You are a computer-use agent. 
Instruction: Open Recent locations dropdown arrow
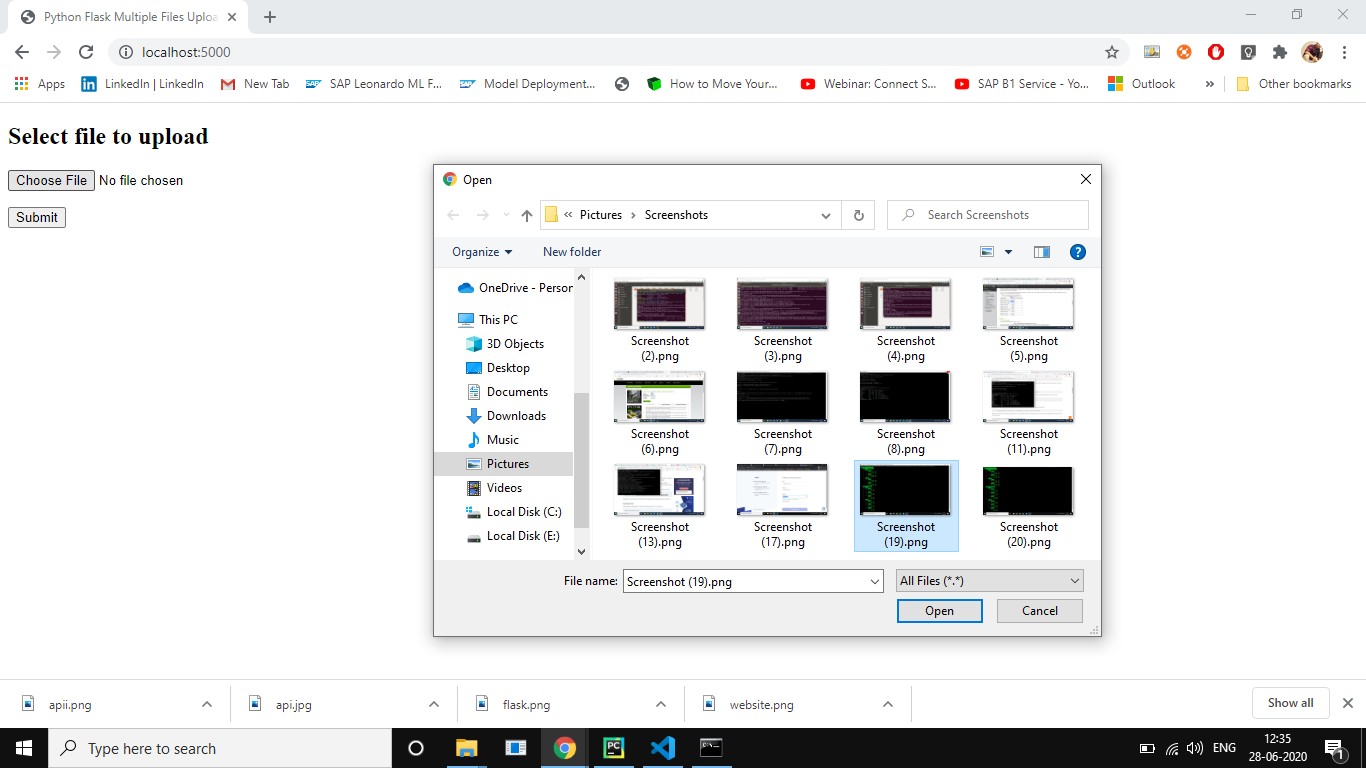pos(506,215)
